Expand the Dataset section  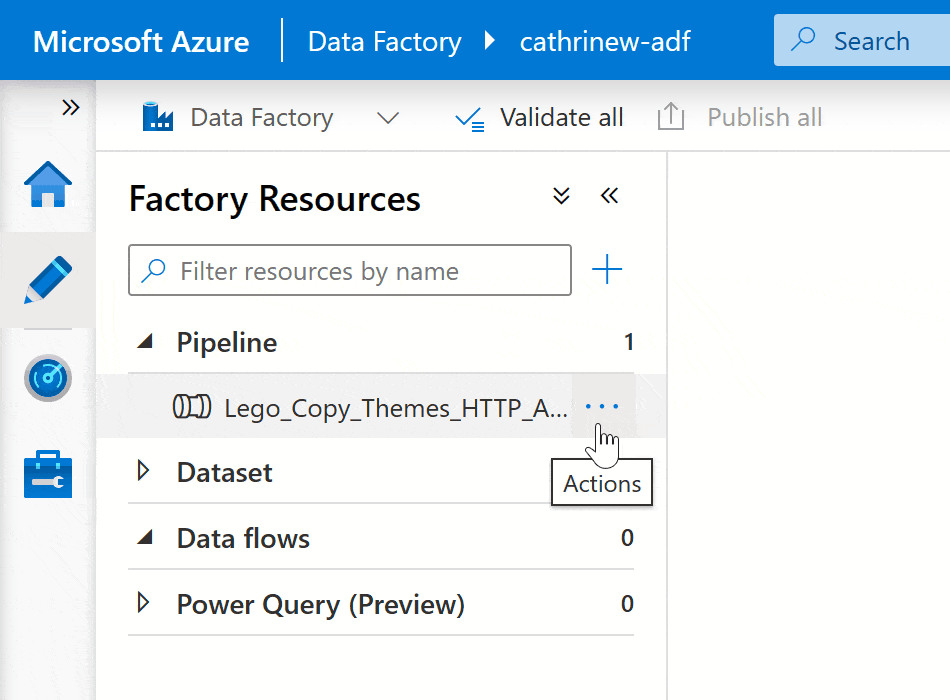[x=144, y=471]
